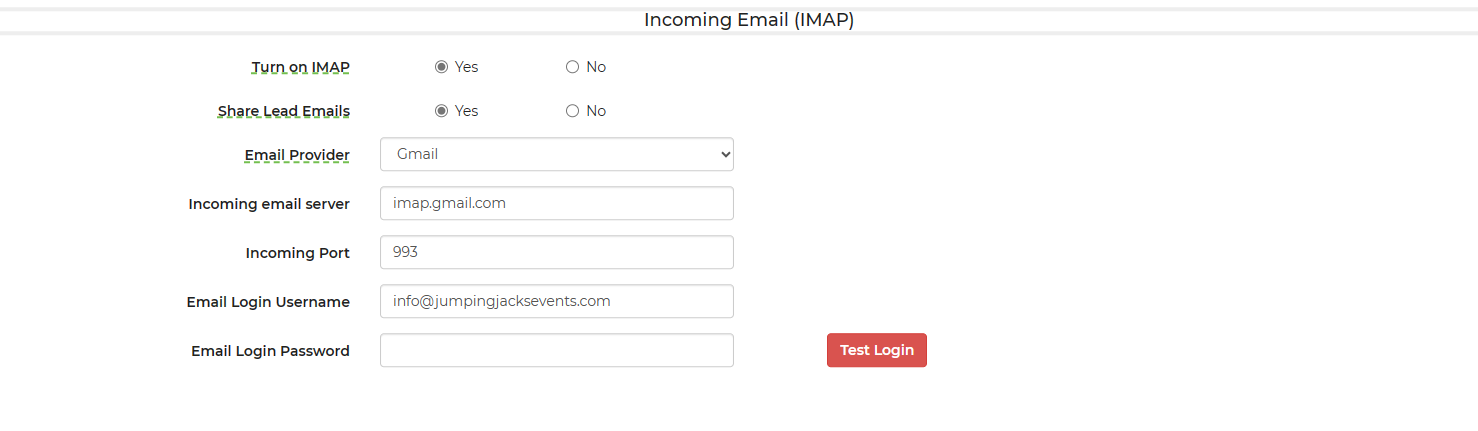
Task: Select Yes for Turn on IMAP
Action: click(x=441, y=67)
